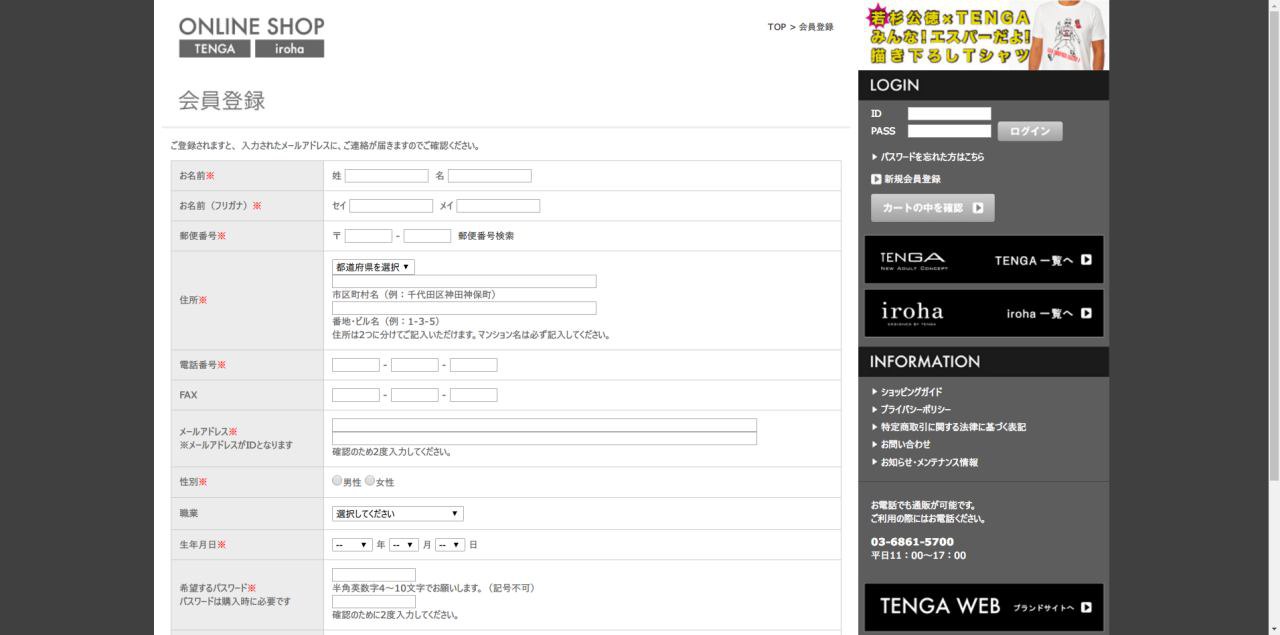This screenshot has width=1280, height=635.
Task: Focus the メイ furigana field
Action: 498,206
